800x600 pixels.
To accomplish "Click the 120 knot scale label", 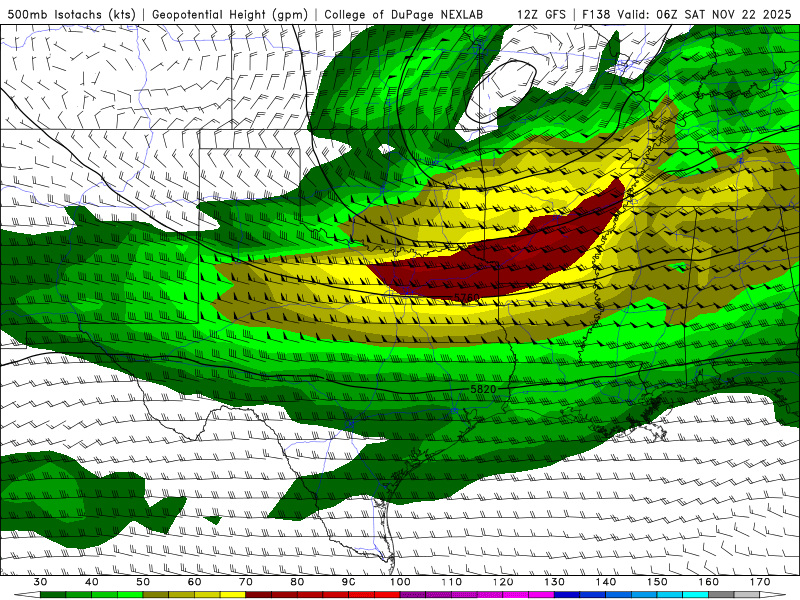I will (503, 582).
